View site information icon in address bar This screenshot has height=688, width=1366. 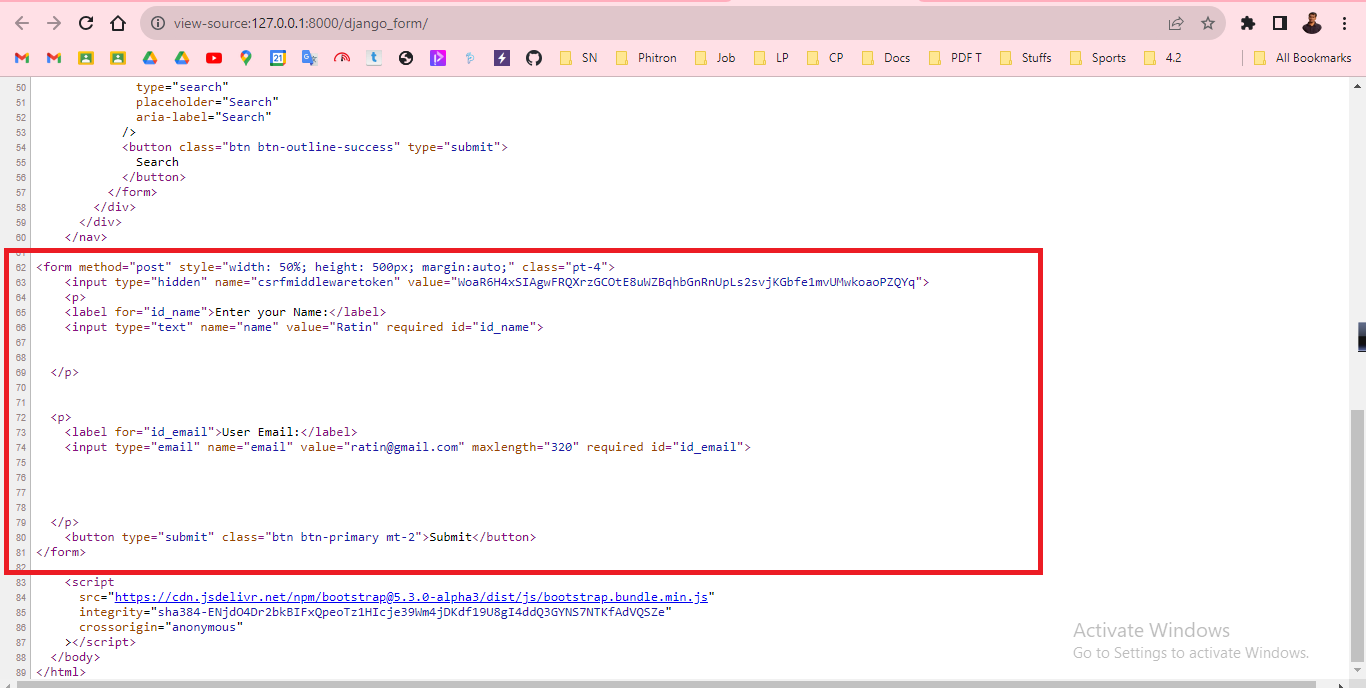(x=156, y=23)
